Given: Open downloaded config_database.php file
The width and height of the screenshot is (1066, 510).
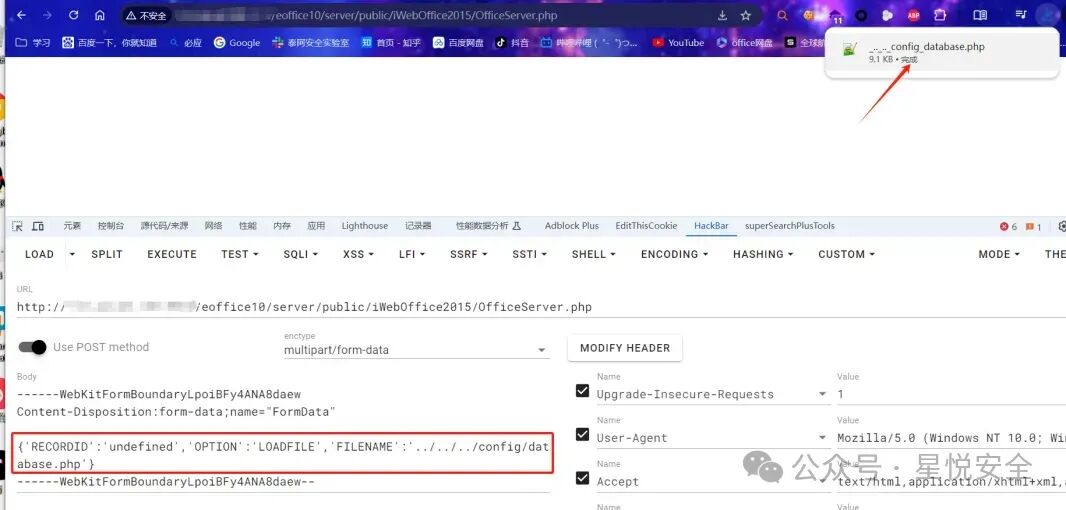Looking at the screenshot, I should point(927,47).
